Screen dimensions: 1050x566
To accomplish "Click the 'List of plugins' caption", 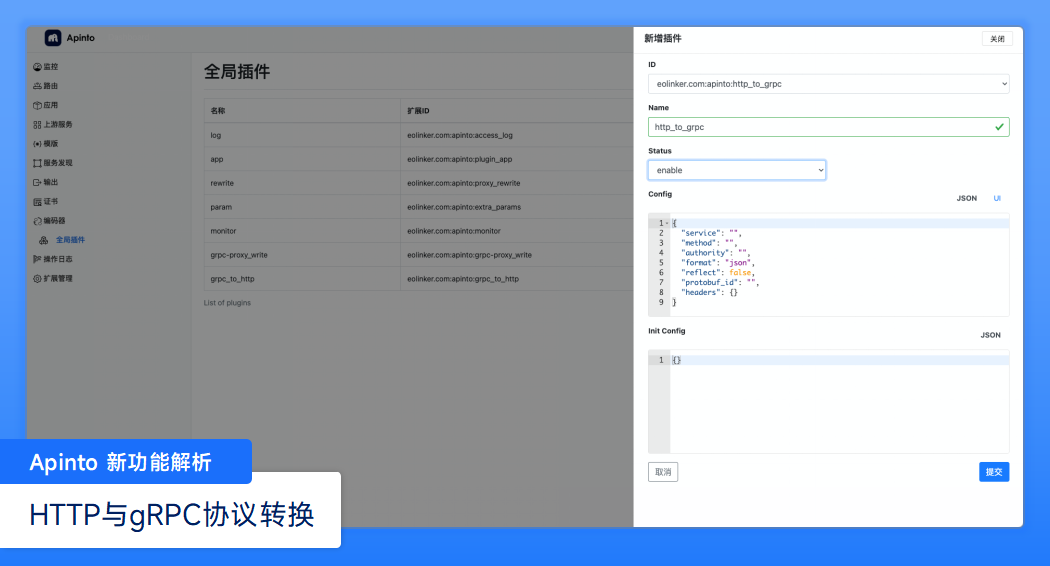I will 227,303.
